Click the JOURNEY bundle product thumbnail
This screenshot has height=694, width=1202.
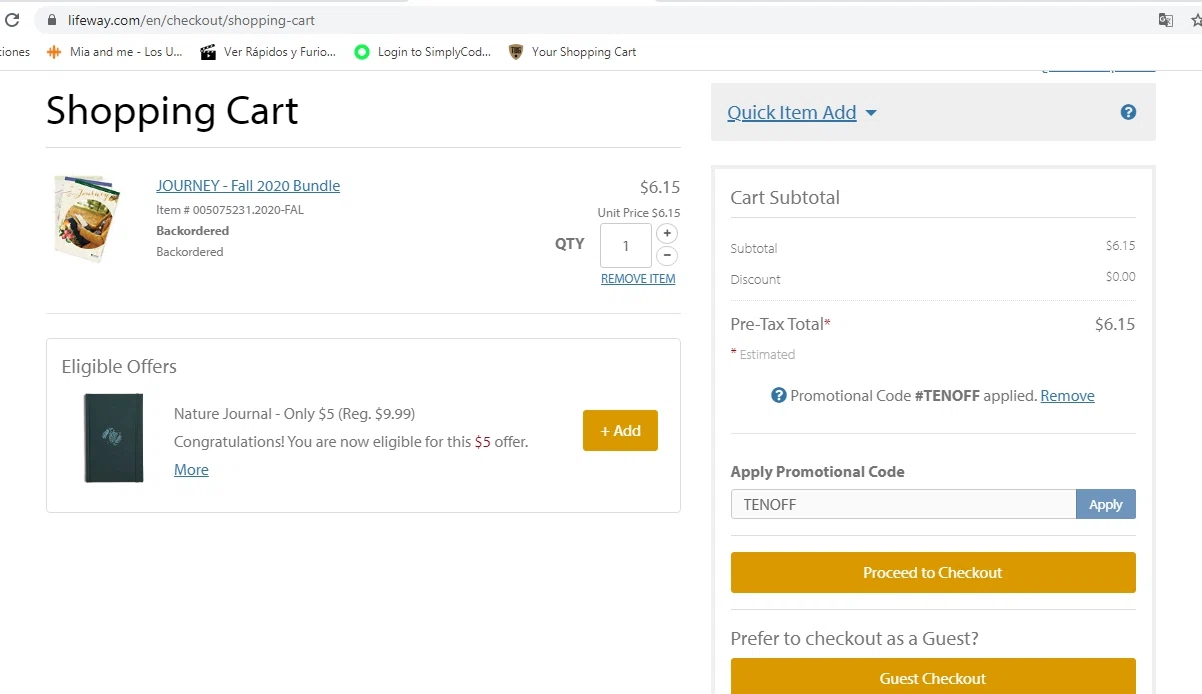87,219
